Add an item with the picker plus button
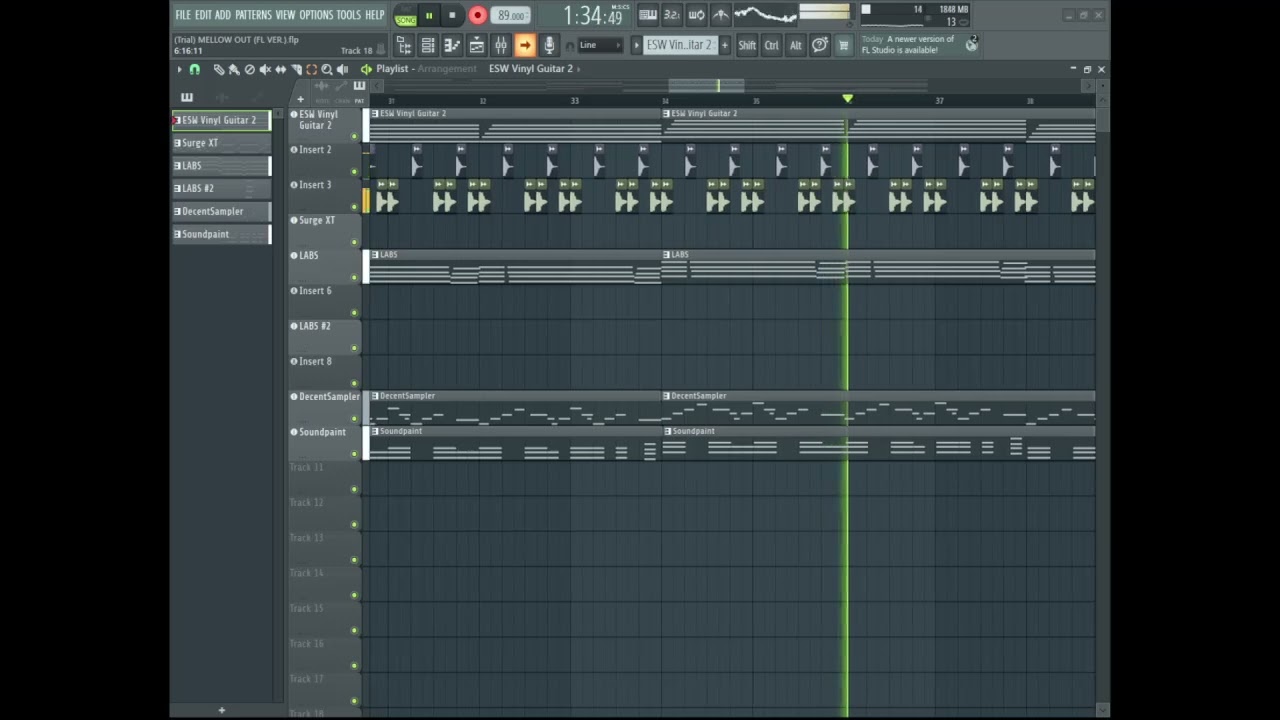Image resolution: width=1280 pixels, height=720 pixels. 222,710
